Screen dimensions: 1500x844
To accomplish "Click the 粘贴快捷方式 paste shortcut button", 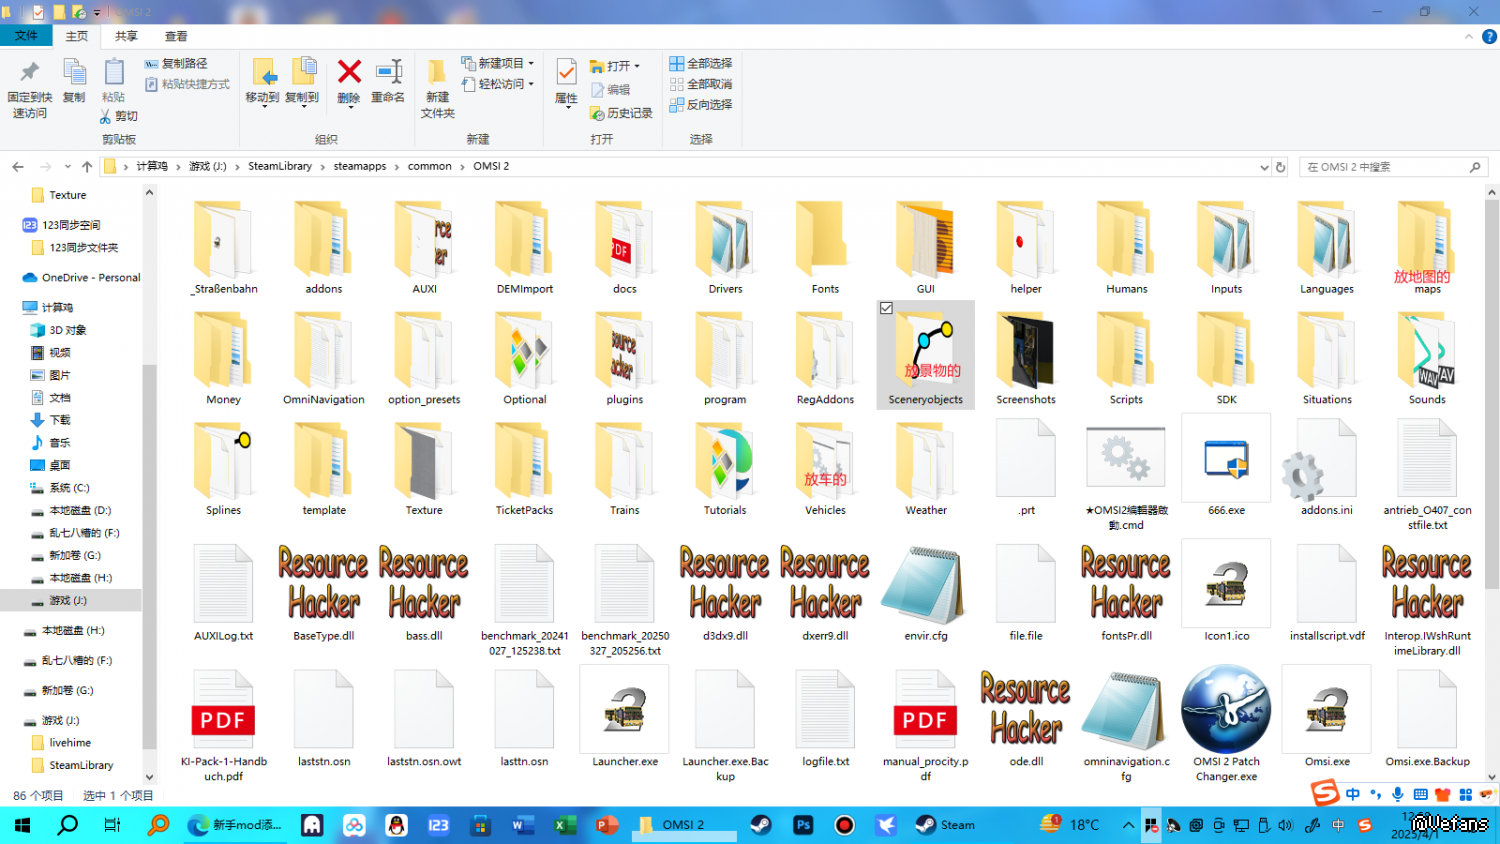I will [187, 84].
